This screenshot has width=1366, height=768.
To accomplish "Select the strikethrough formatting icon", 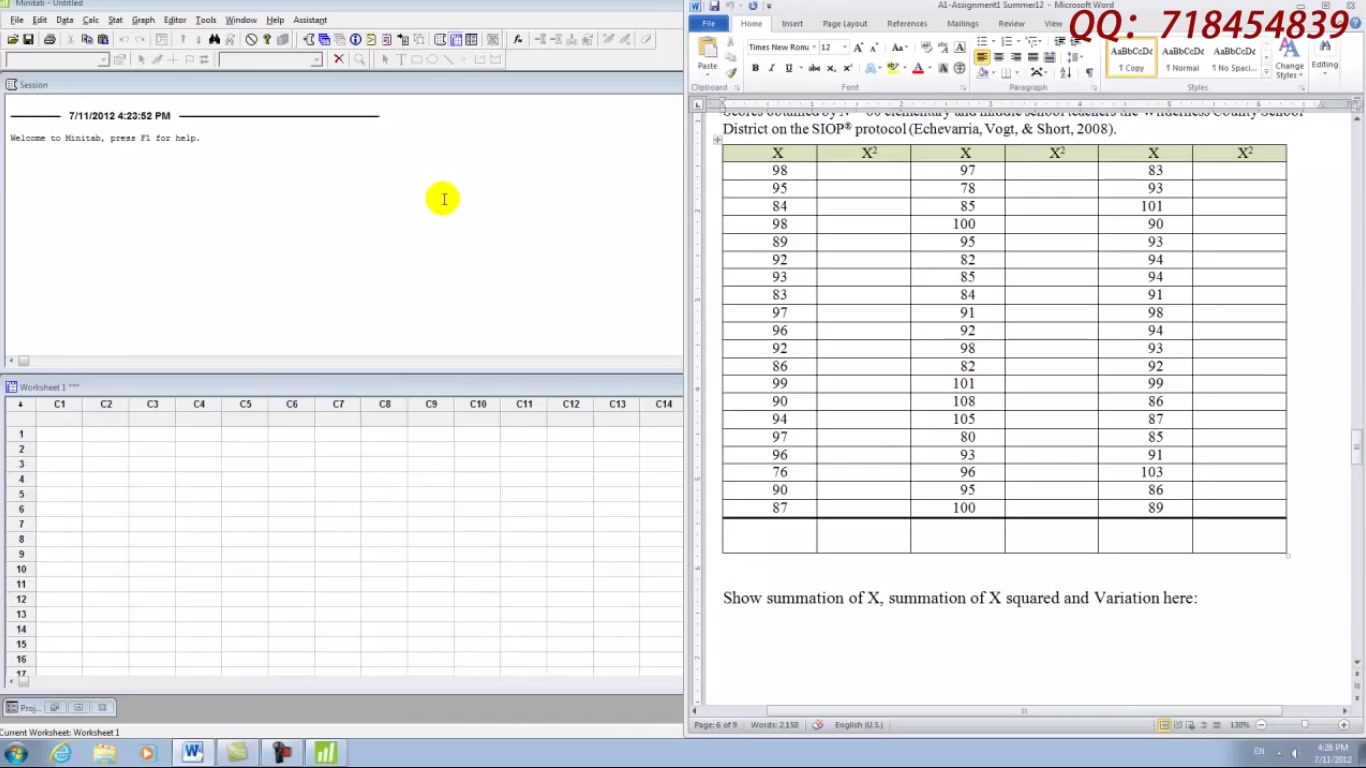I will pyautogui.click(x=815, y=67).
